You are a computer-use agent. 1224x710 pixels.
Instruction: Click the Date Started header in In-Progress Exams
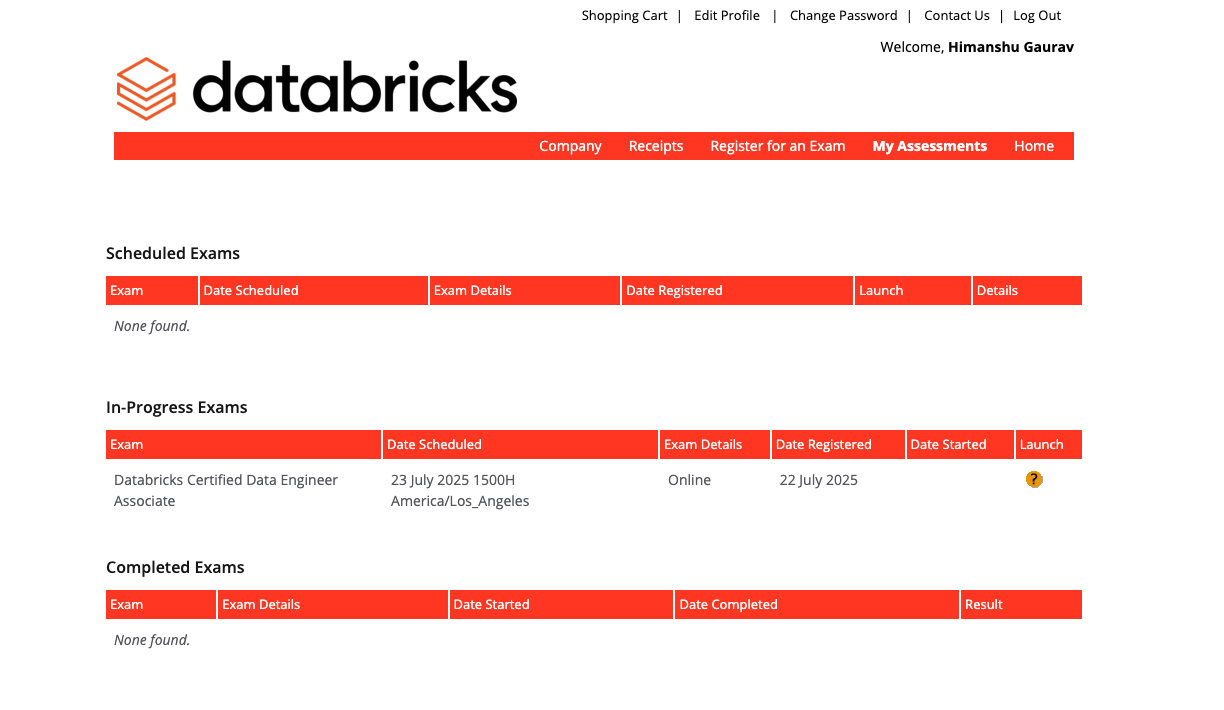(x=948, y=445)
